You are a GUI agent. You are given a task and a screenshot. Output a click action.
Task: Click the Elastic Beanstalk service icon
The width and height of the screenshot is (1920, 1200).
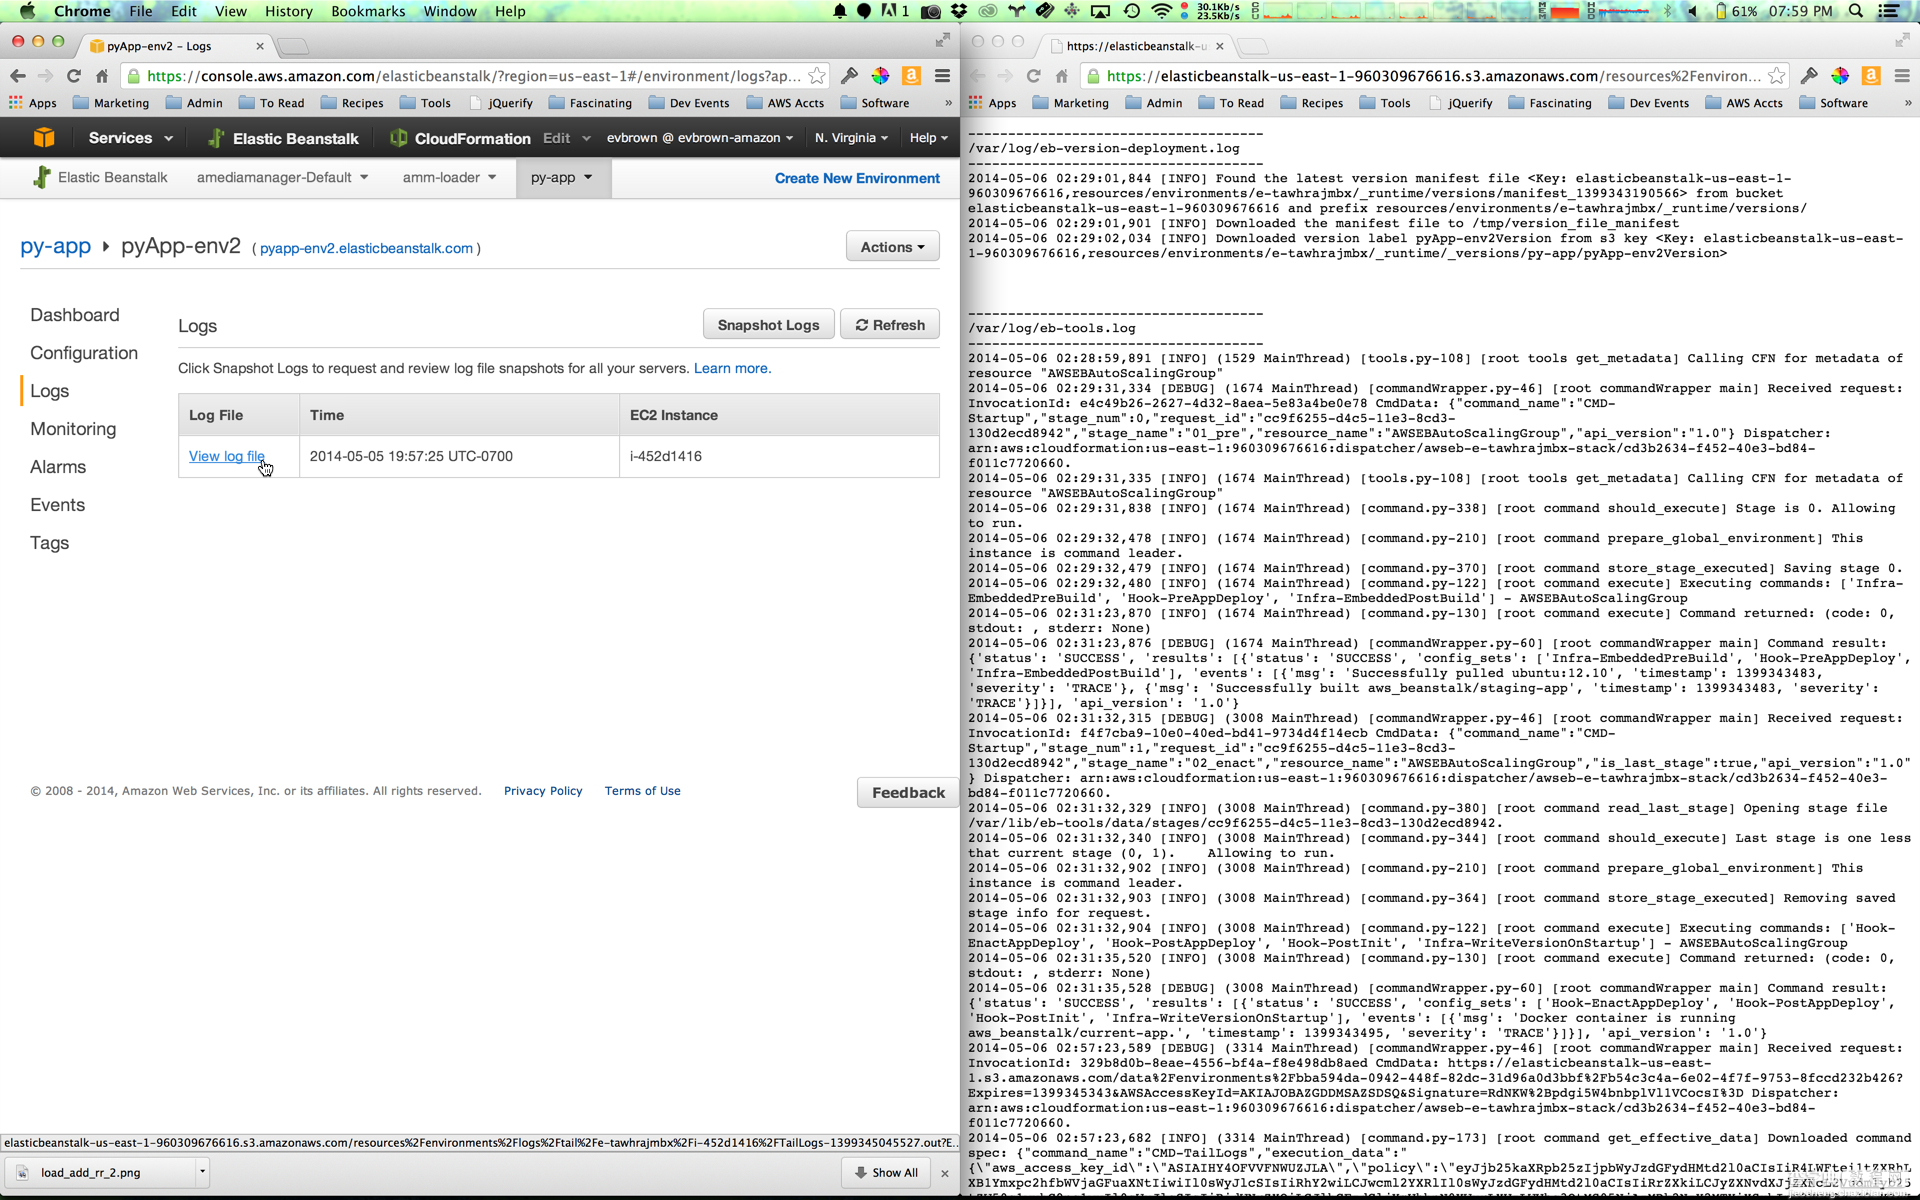(x=216, y=137)
